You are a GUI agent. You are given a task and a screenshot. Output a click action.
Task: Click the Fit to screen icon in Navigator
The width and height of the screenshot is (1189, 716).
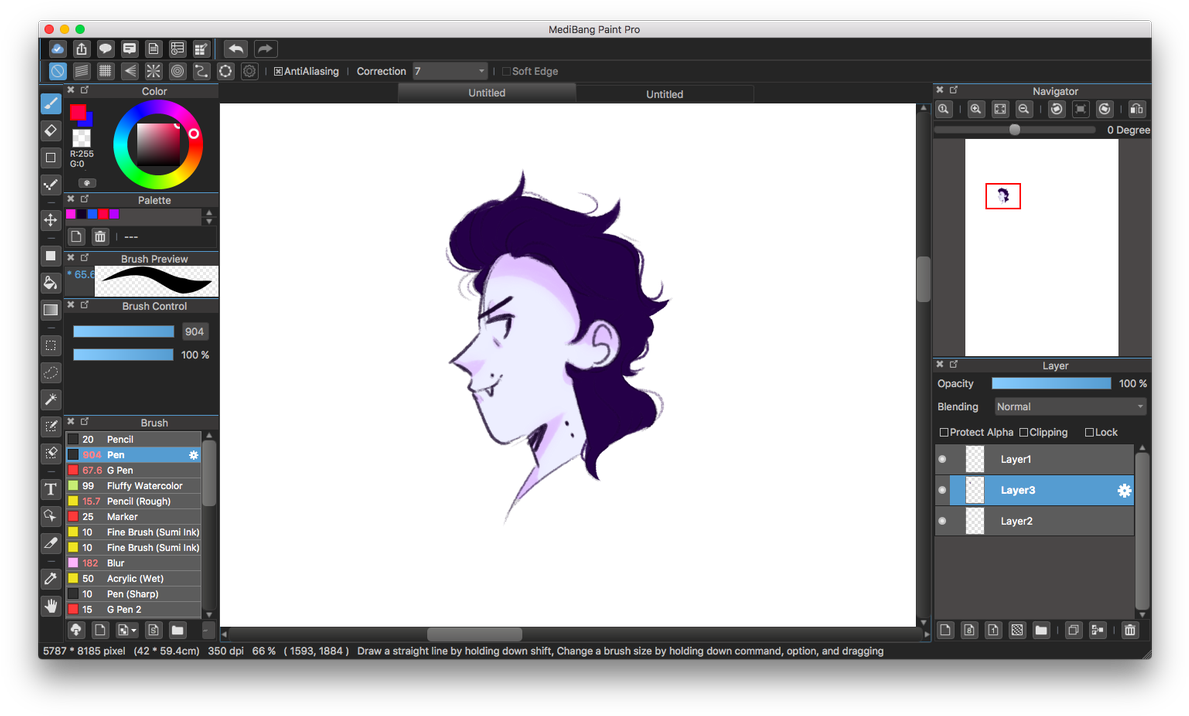[1000, 109]
